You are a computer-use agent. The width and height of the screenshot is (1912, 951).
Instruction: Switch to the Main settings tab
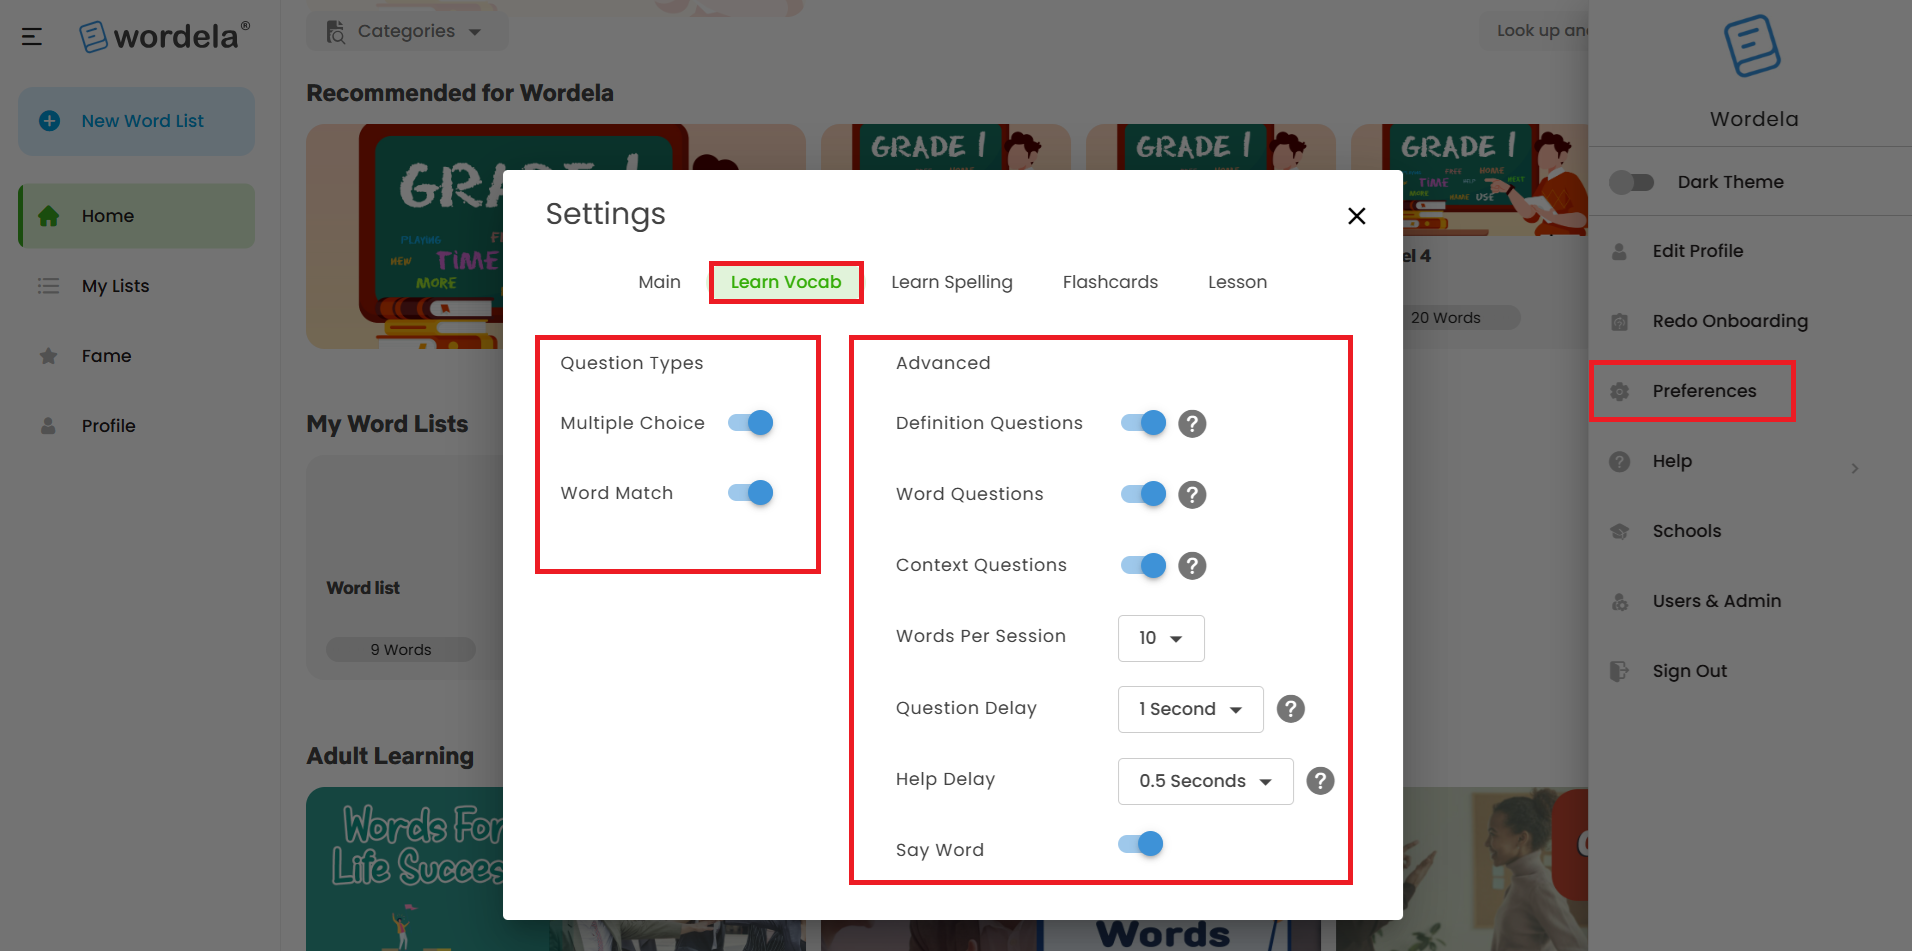[659, 282]
